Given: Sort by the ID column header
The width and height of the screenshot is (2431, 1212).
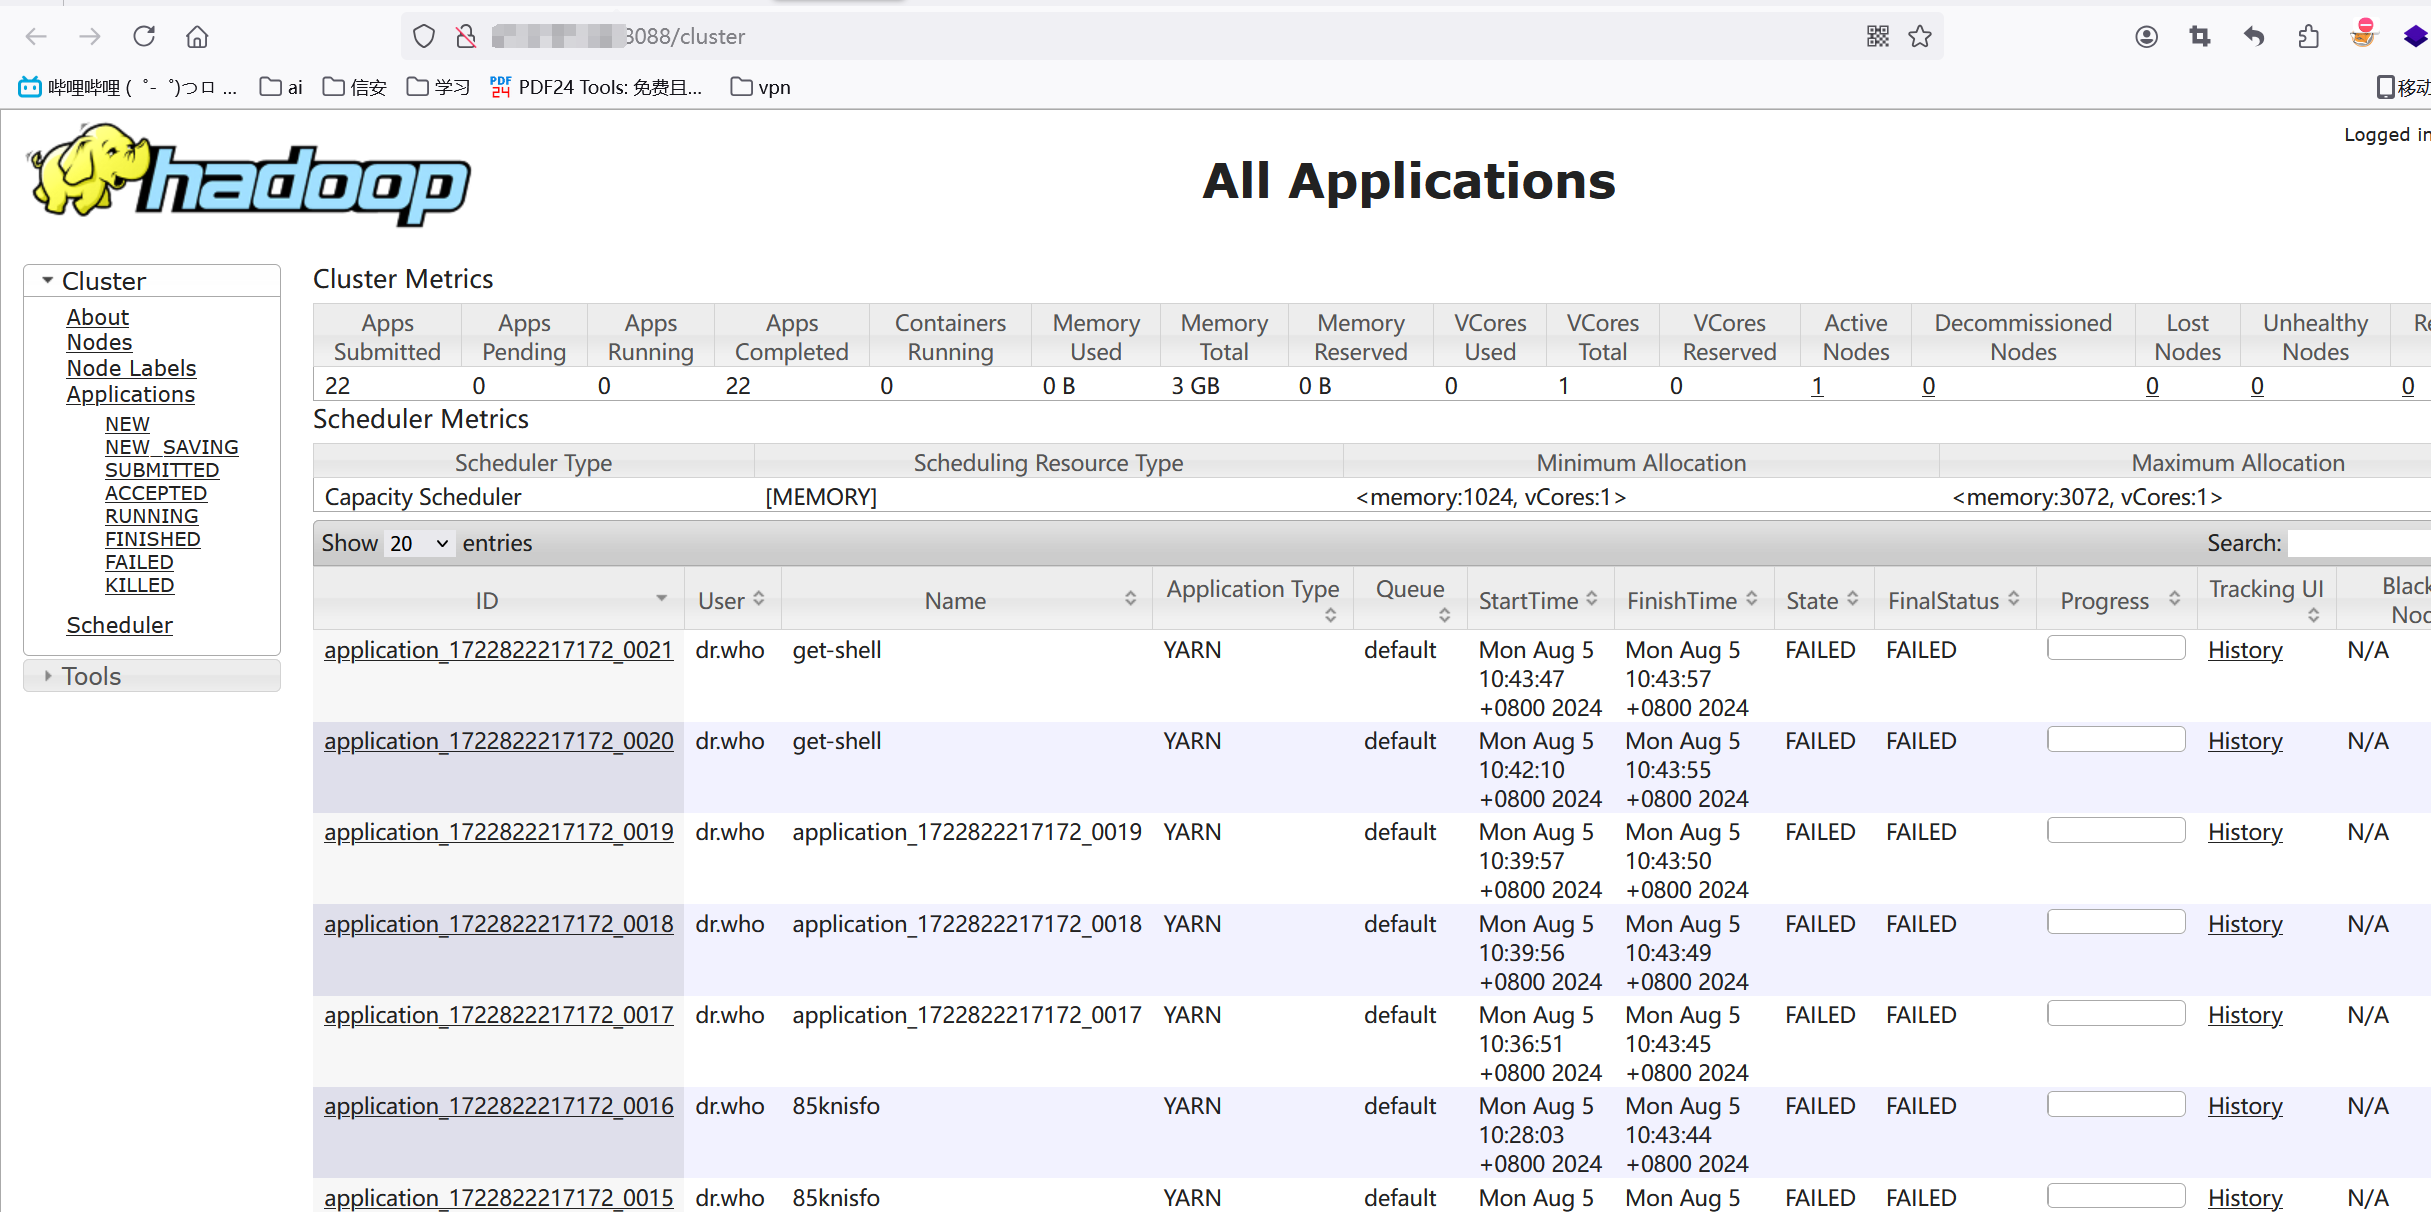Looking at the screenshot, I should pos(498,600).
